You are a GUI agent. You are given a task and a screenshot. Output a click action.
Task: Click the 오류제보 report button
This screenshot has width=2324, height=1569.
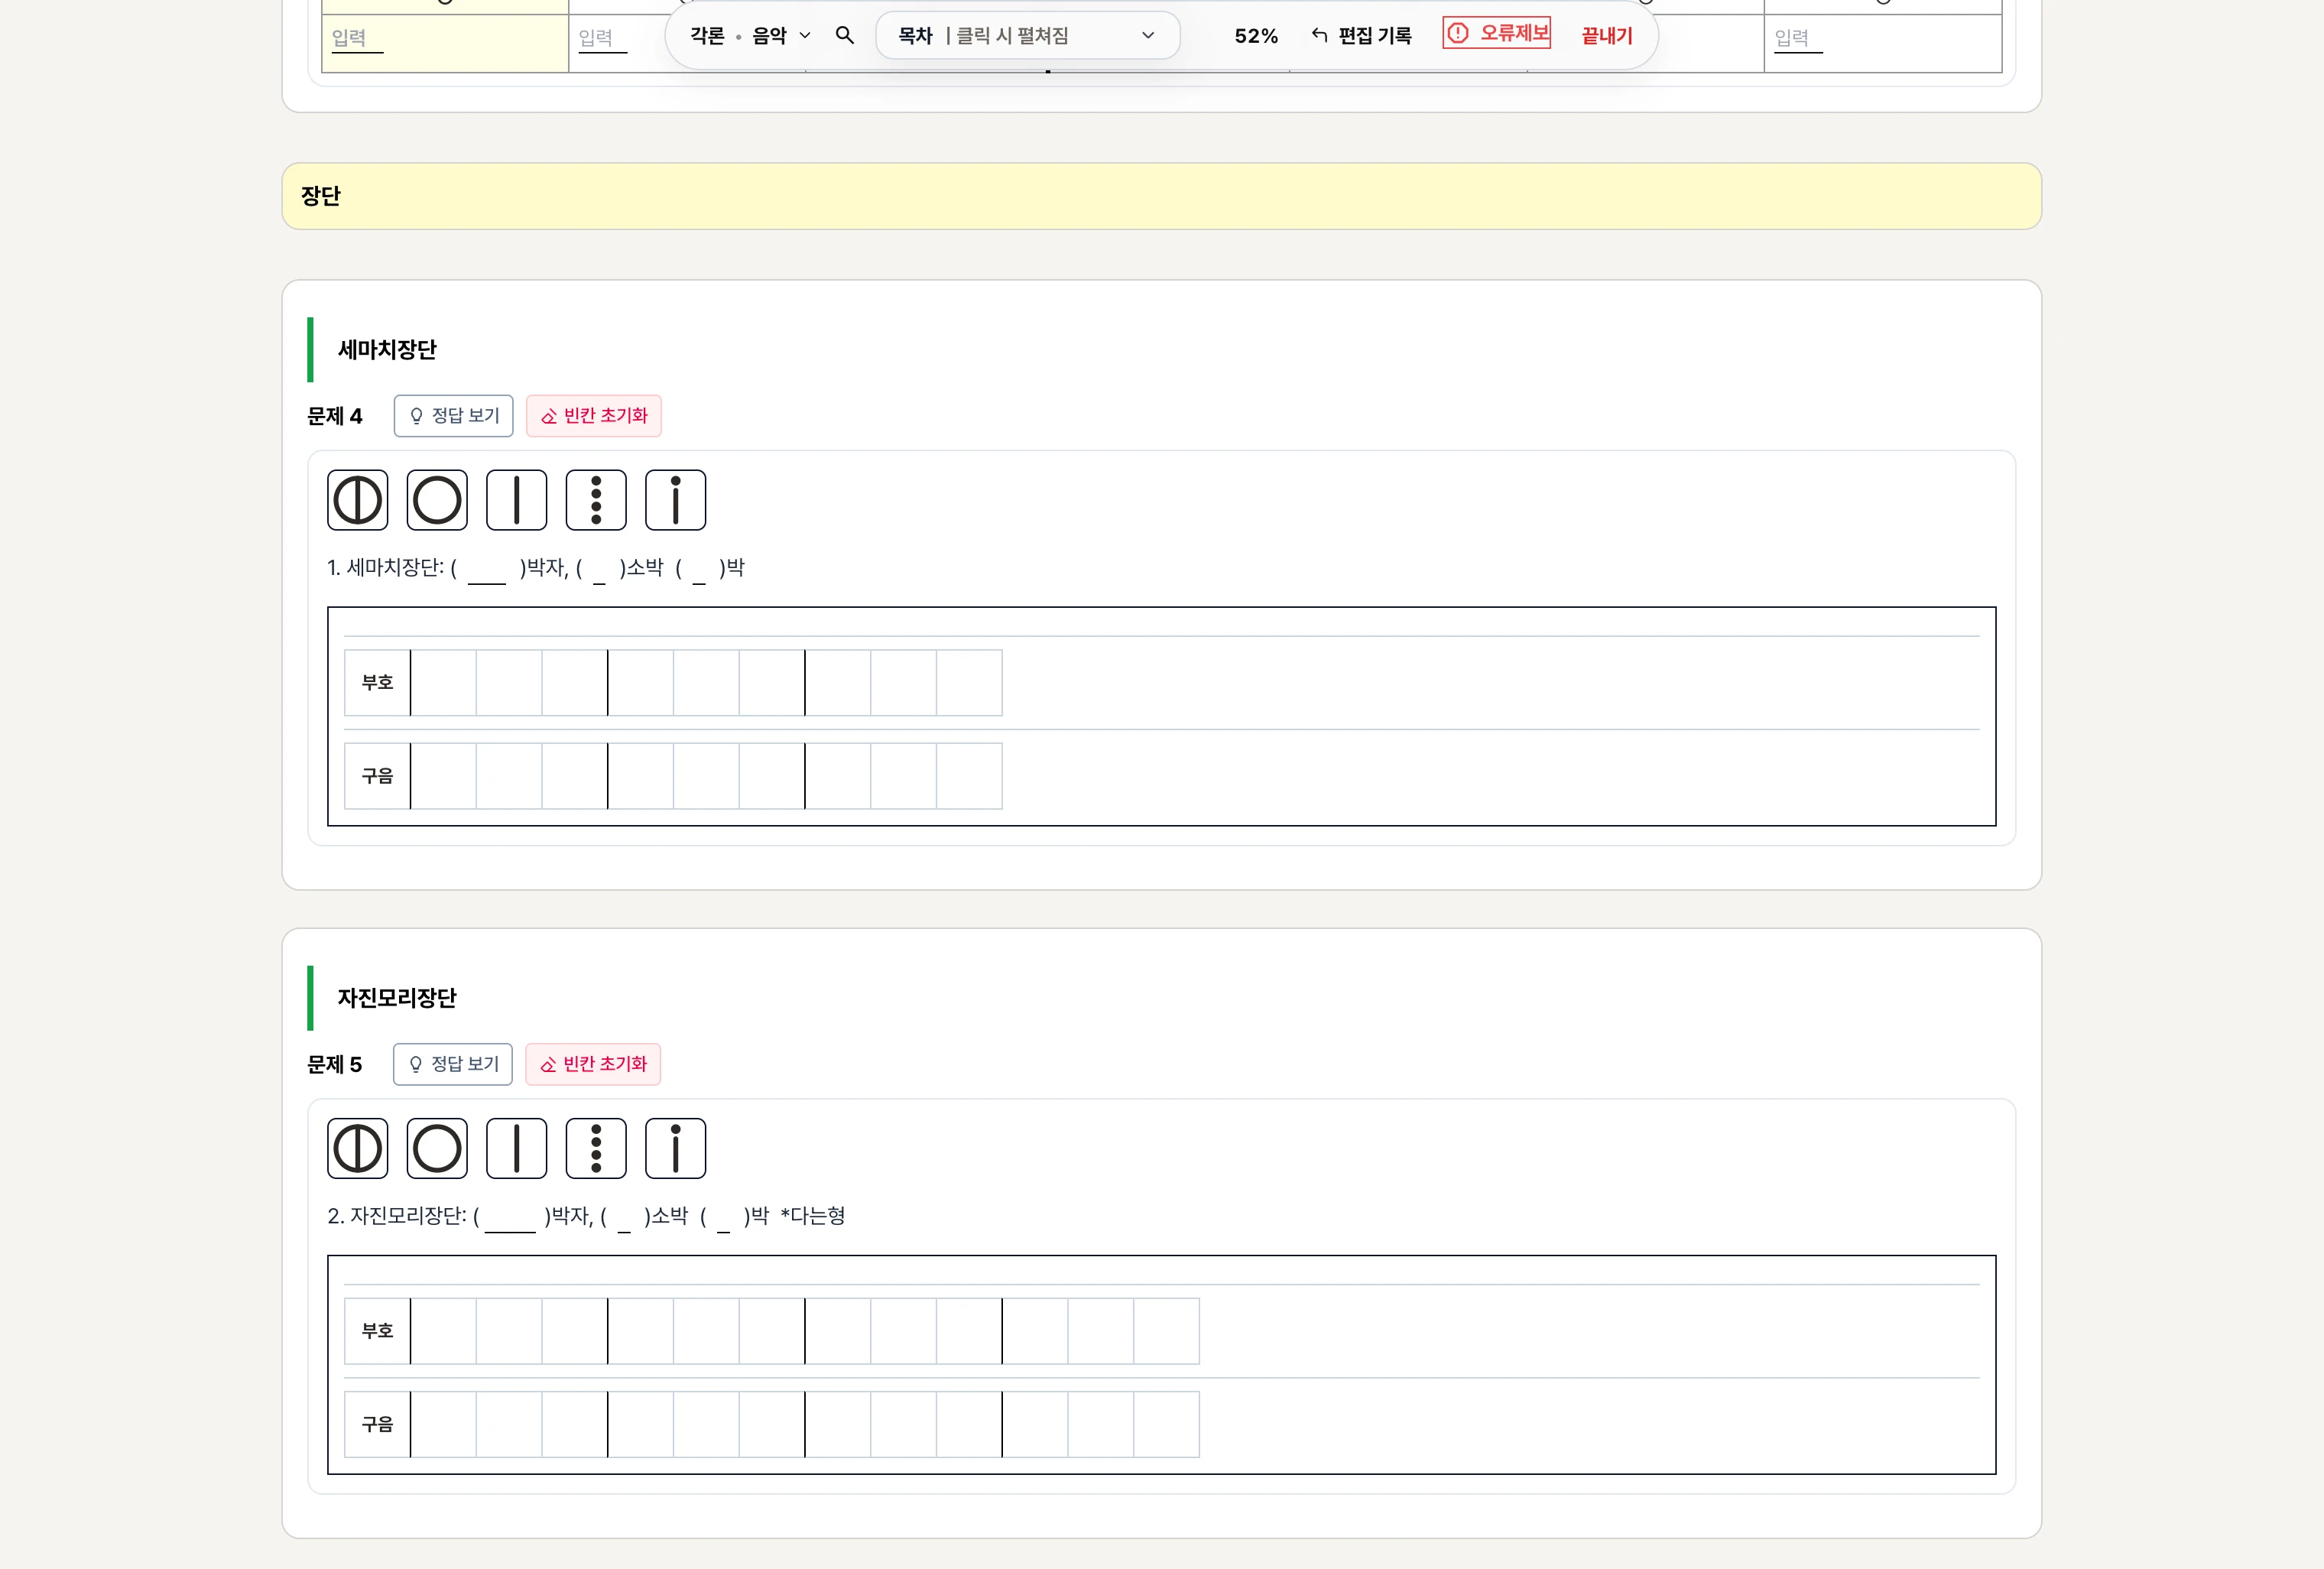[x=1496, y=33]
